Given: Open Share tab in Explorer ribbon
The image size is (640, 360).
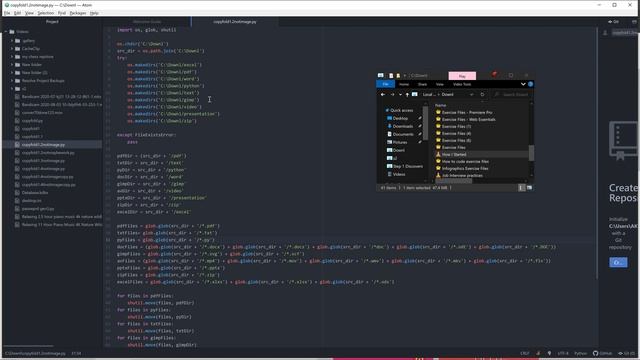Looking at the screenshot, I should (x=422, y=84).
